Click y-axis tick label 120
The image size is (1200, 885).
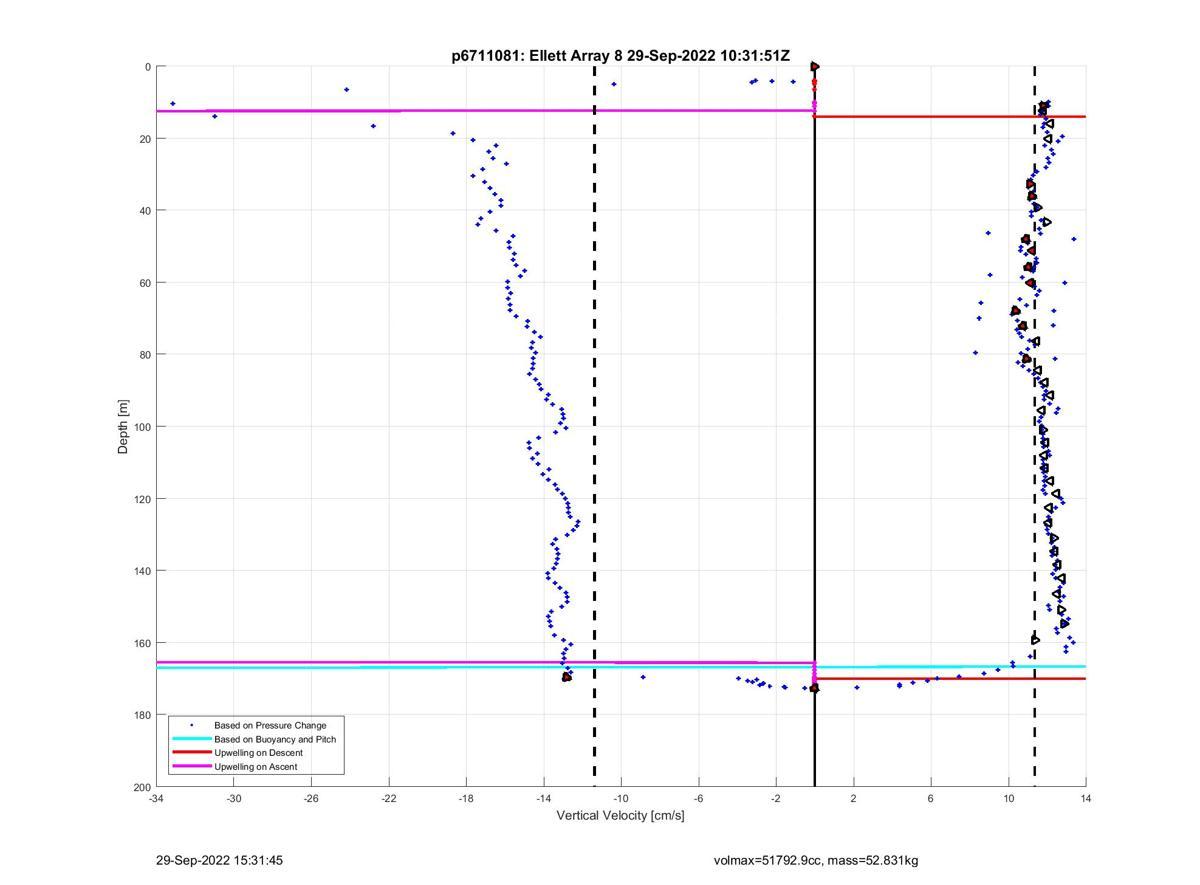click(x=142, y=499)
